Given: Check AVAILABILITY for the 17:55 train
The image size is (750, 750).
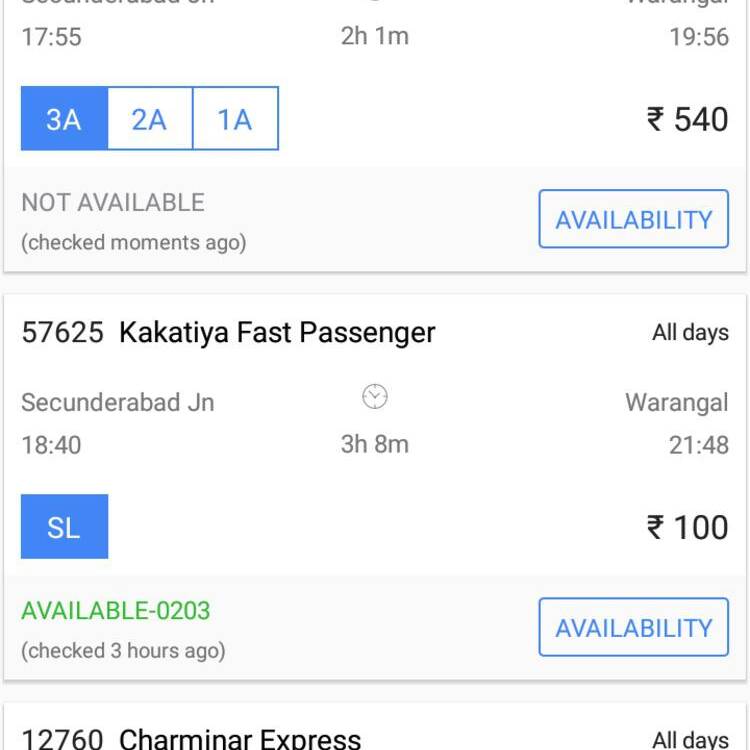Looking at the screenshot, I should coord(633,219).
